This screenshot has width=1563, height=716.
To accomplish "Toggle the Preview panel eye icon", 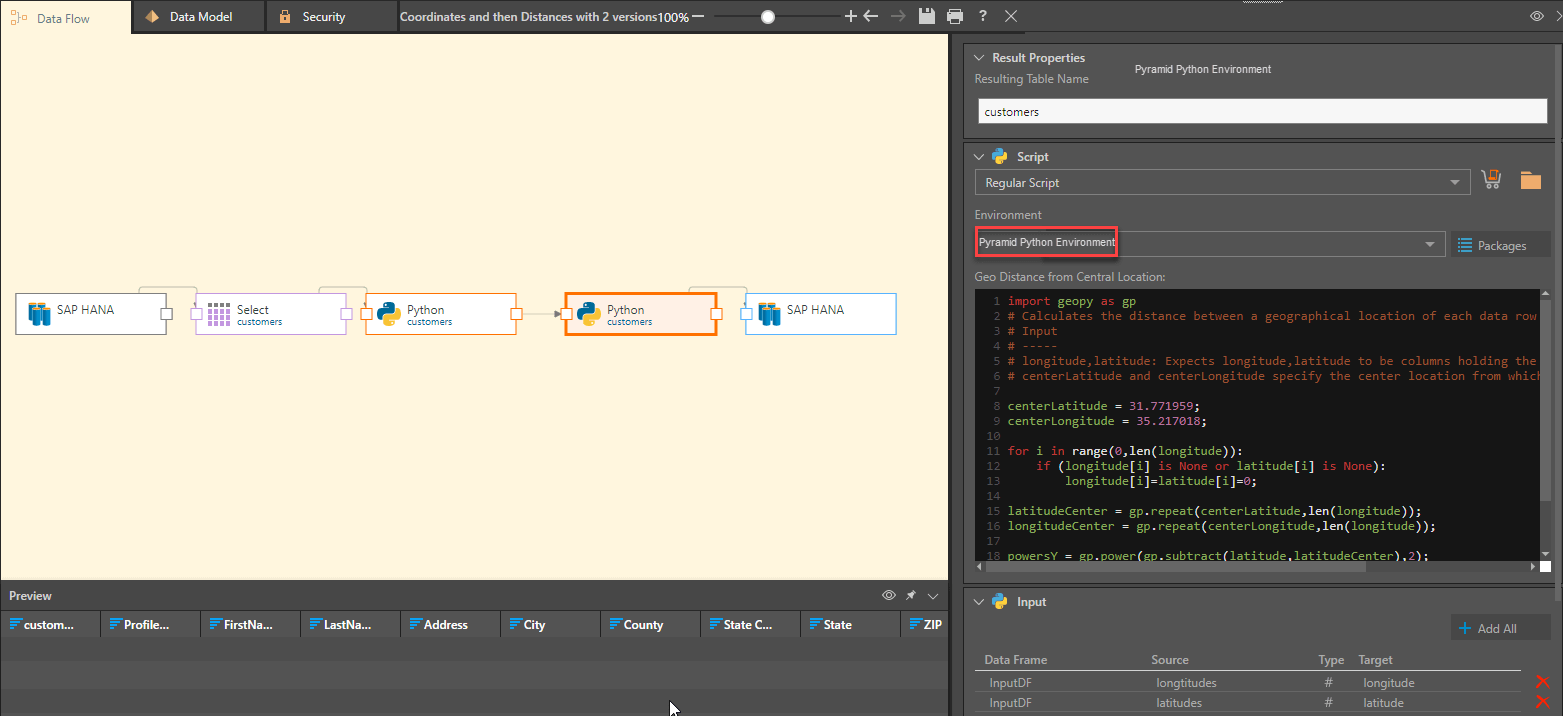I will click(888, 595).
